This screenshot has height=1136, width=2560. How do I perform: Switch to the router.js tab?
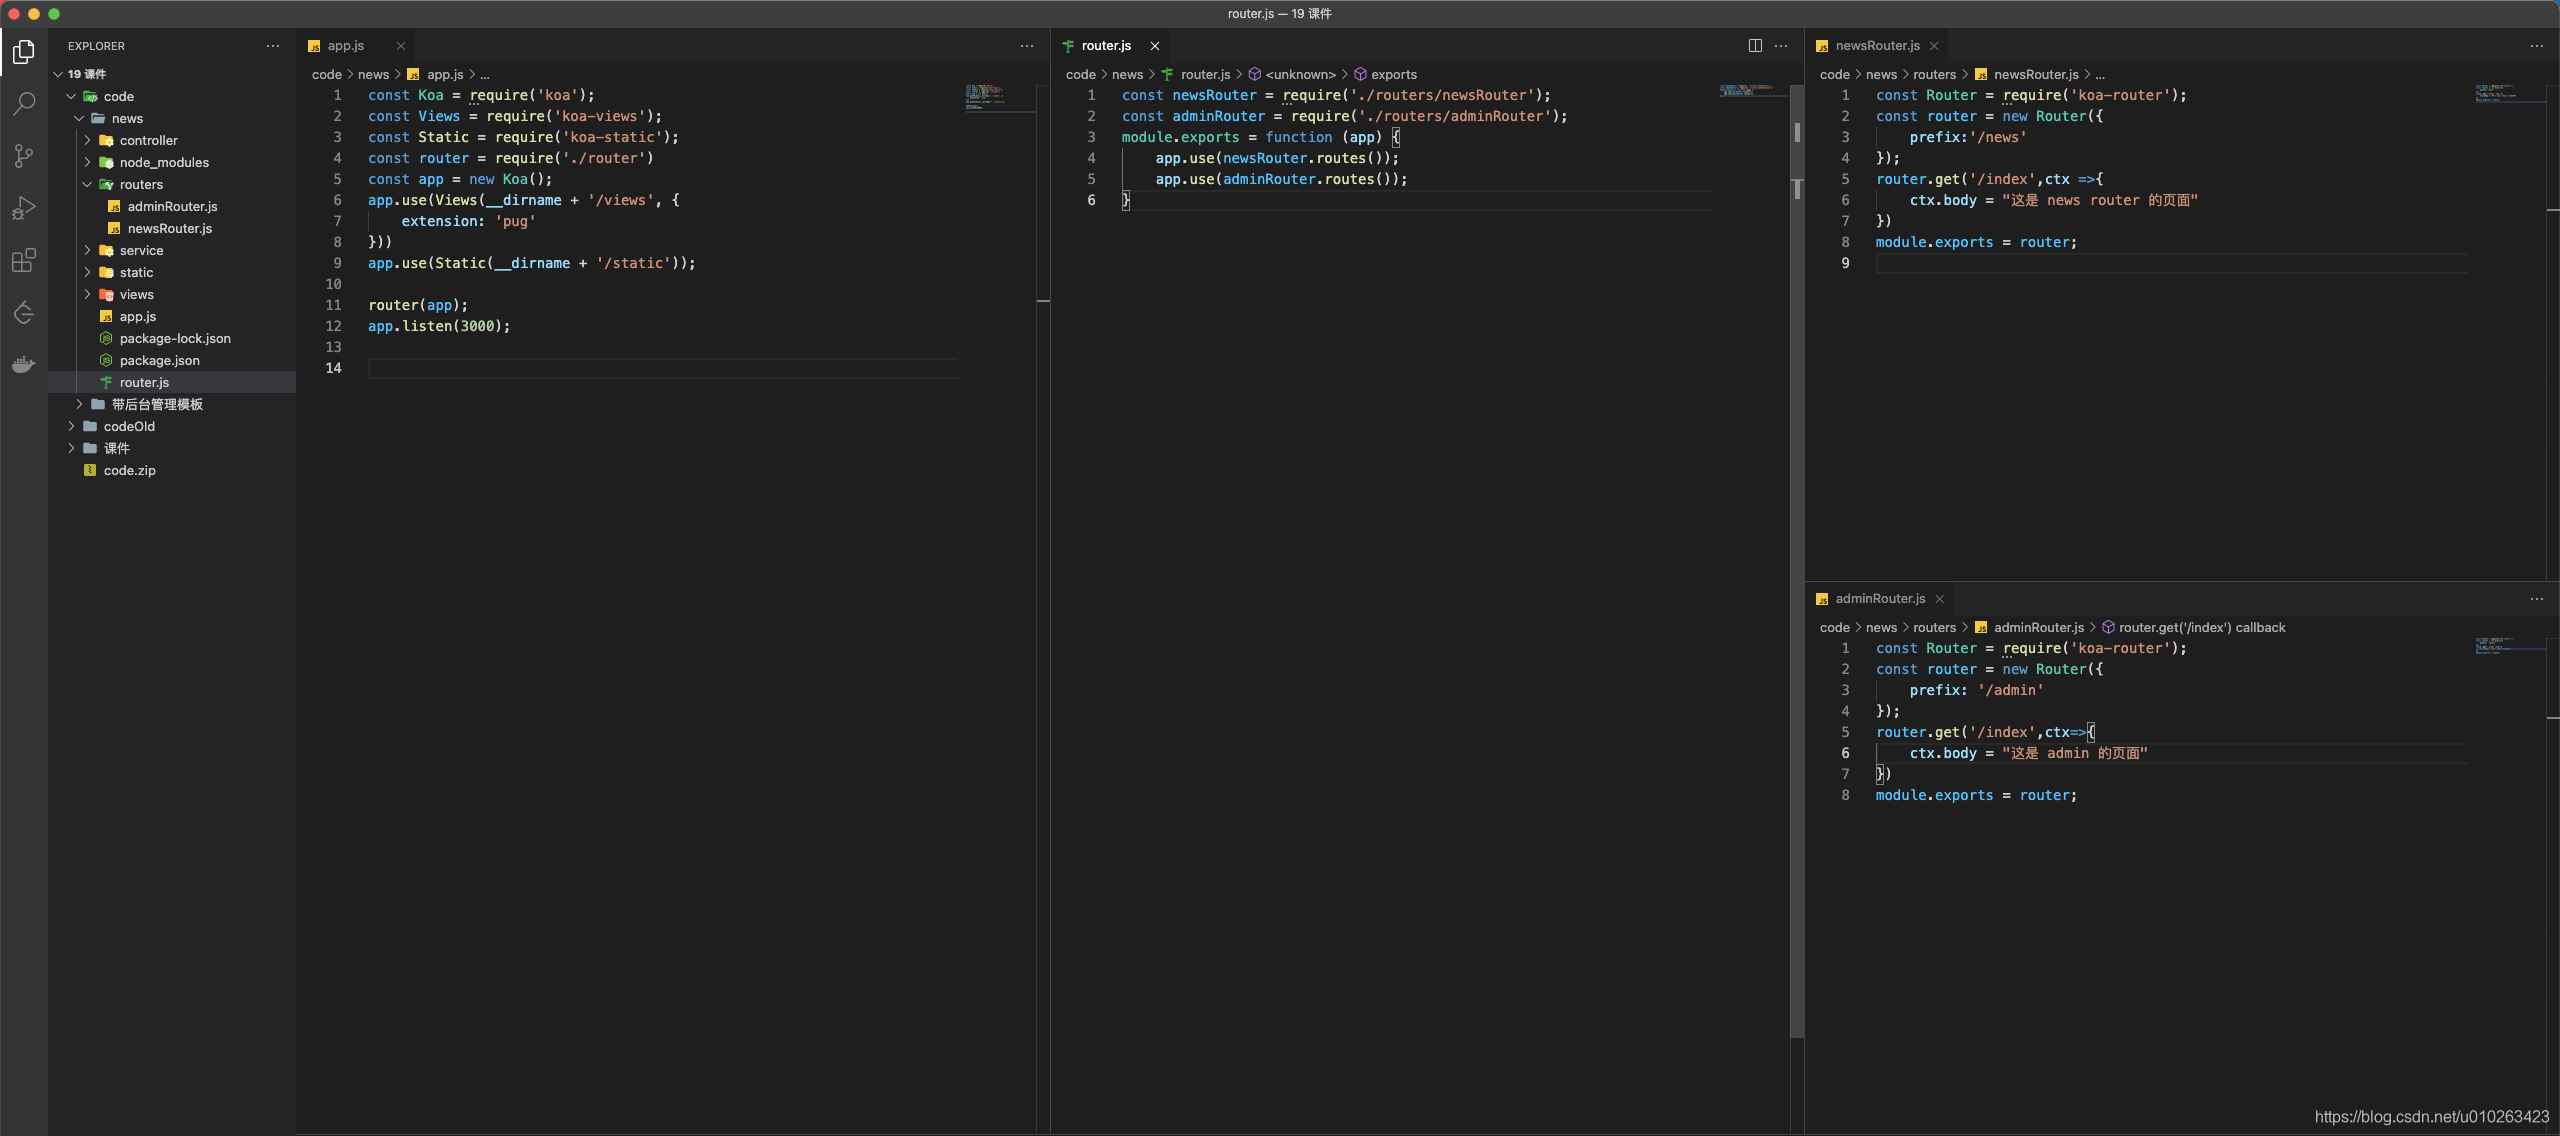tap(1106, 46)
